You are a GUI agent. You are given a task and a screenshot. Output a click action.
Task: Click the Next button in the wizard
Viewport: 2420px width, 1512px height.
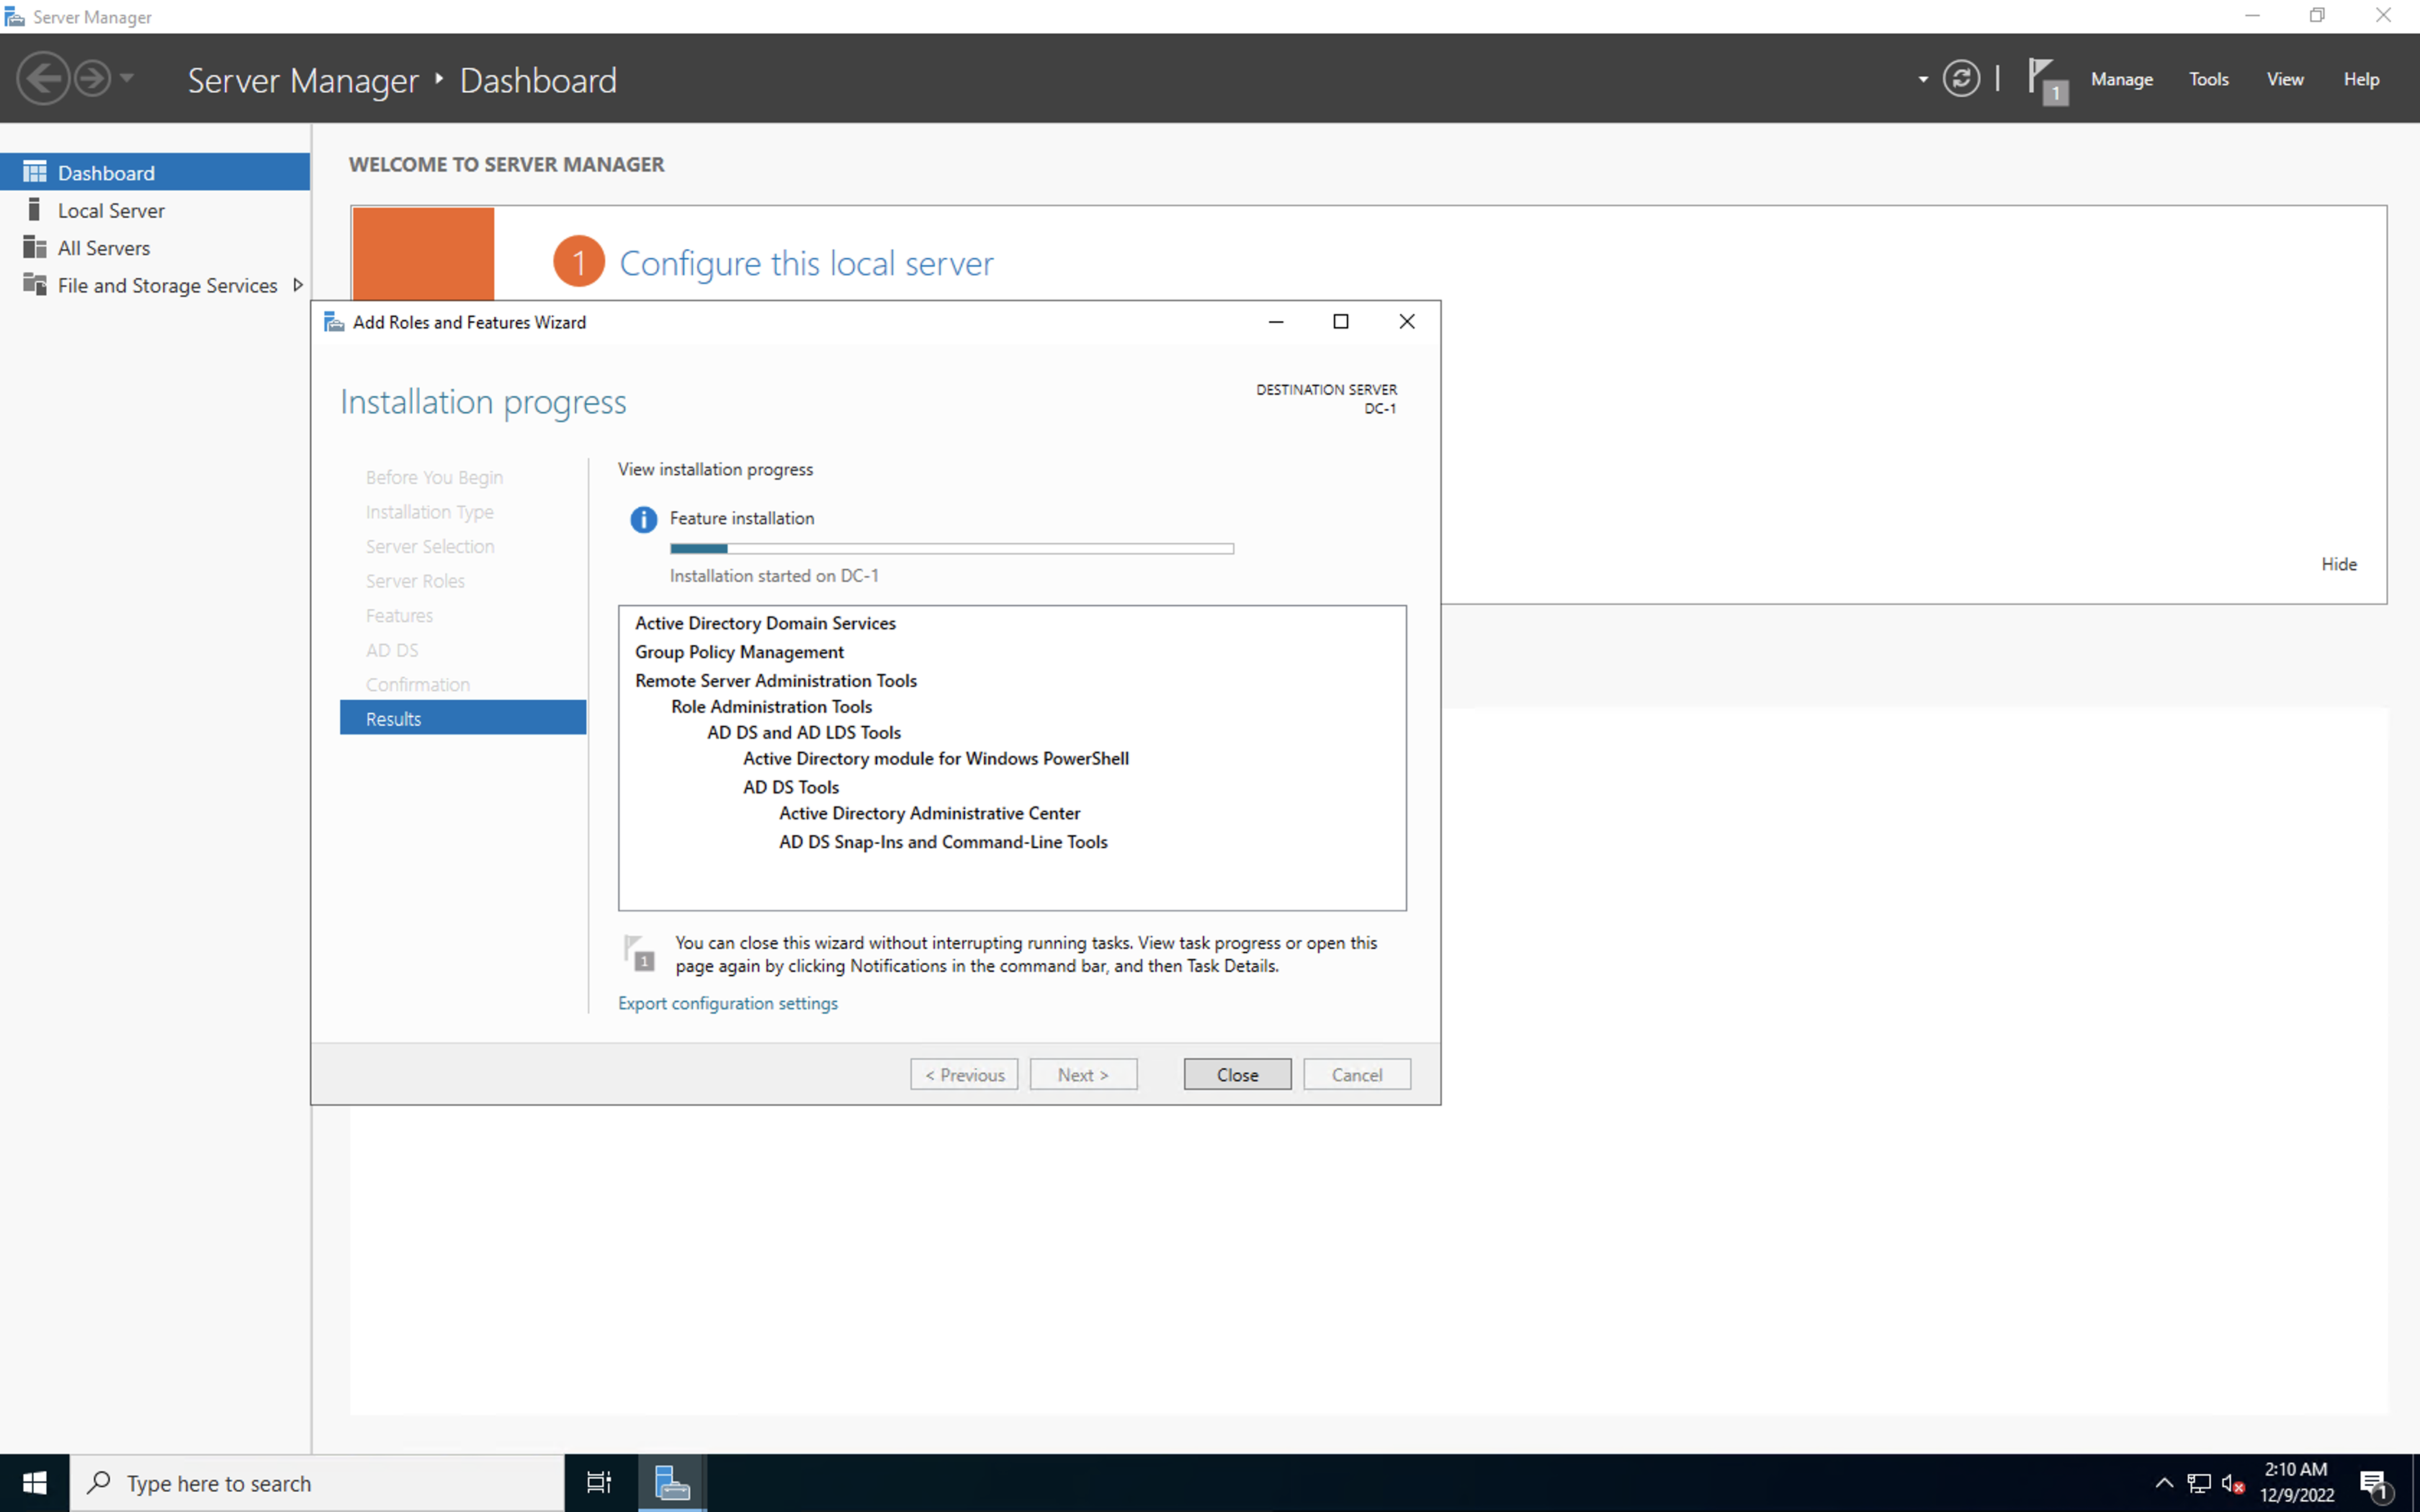point(1083,1074)
